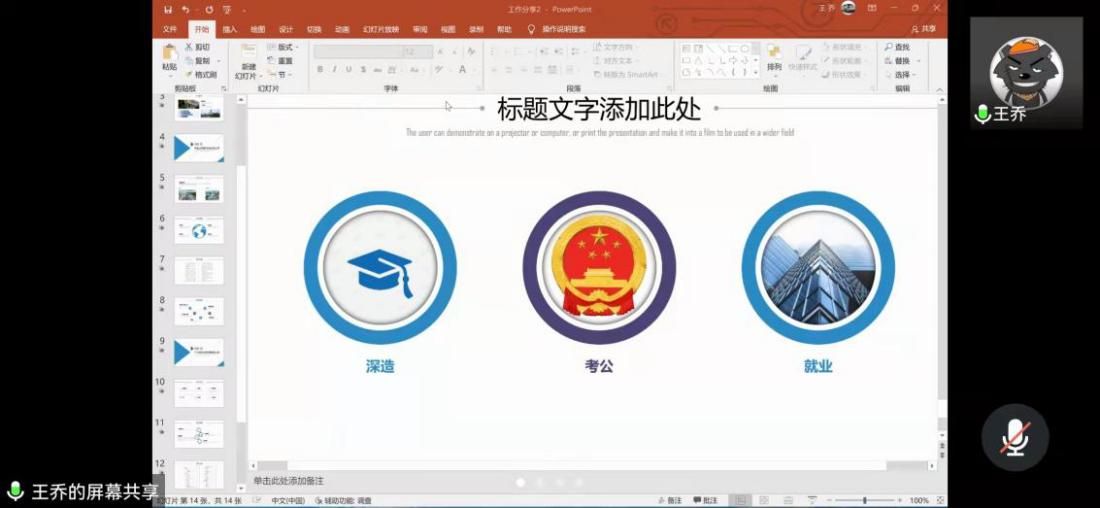Click the 100% zoom level
The width and height of the screenshot is (1100, 508).
click(x=919, y=500)
